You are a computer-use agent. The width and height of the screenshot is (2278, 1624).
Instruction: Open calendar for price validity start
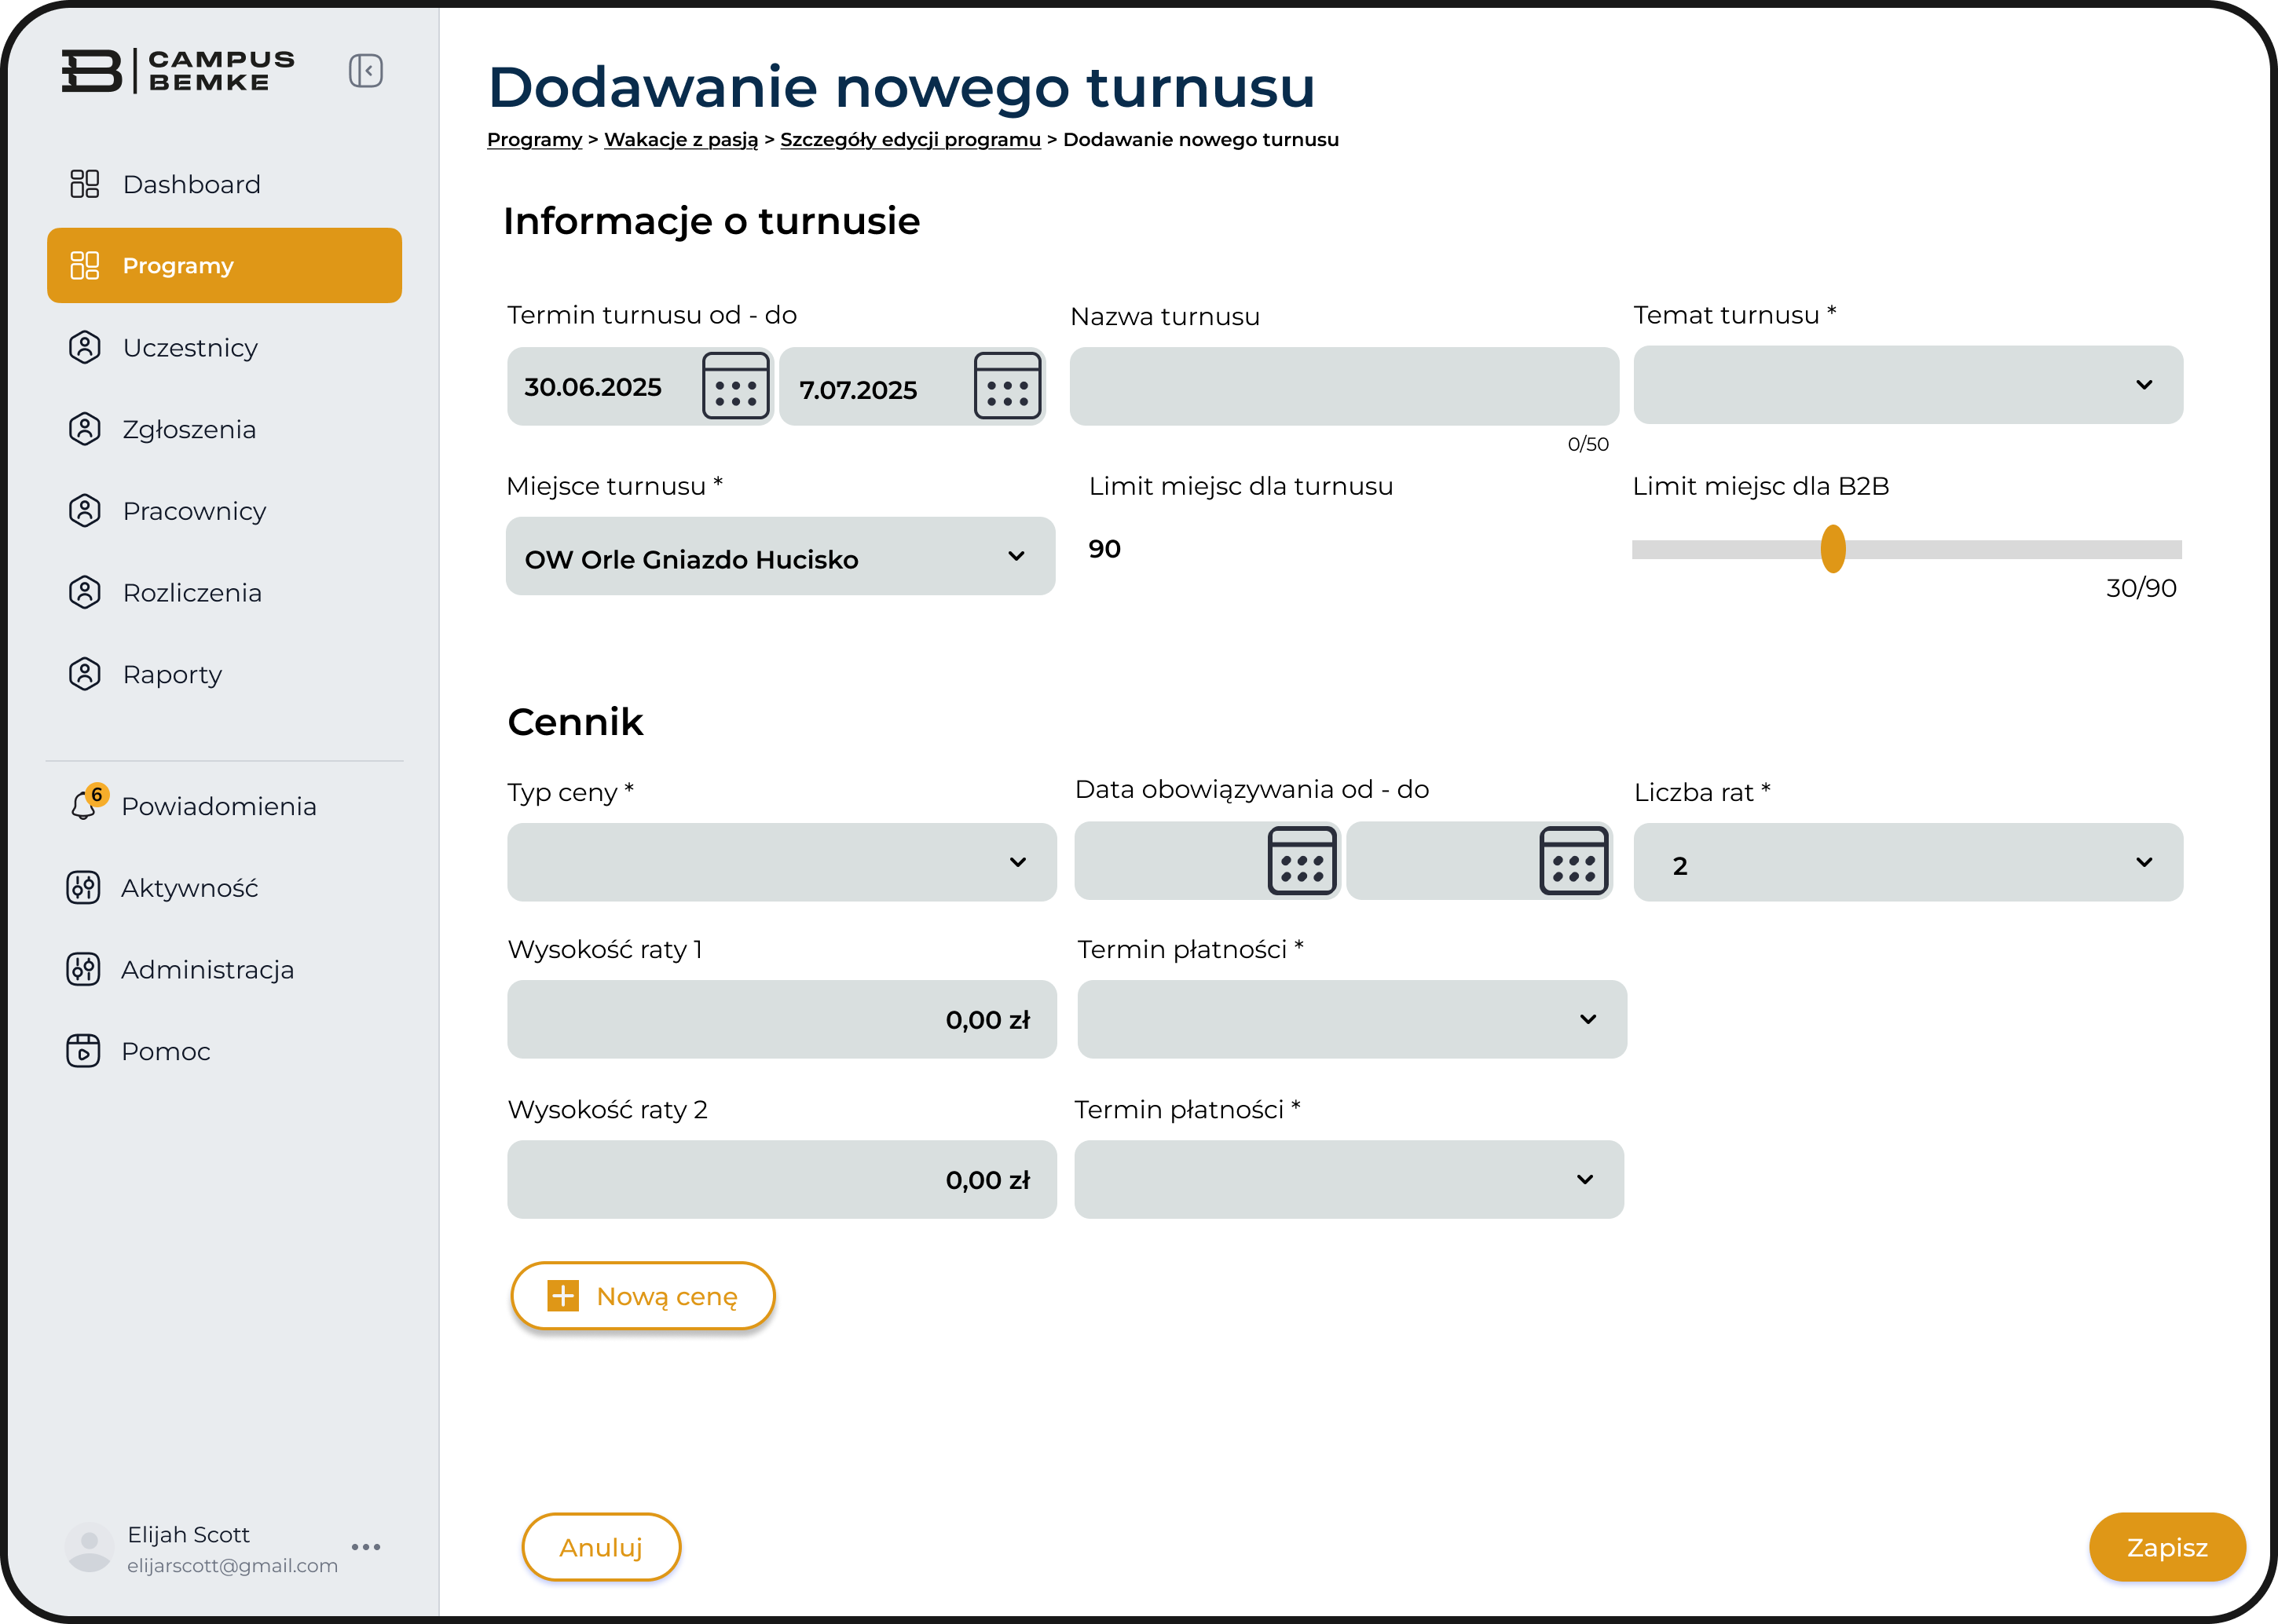tap(1301, 861)
